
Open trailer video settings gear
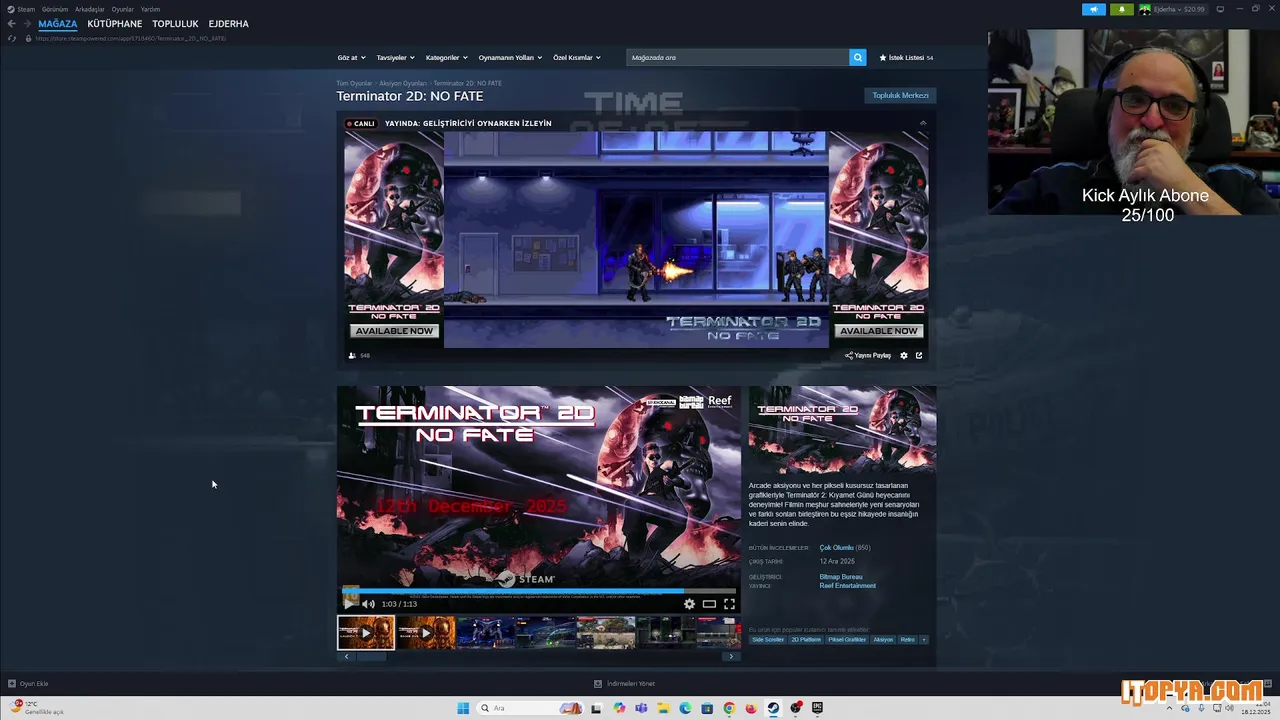coord(689,604)
